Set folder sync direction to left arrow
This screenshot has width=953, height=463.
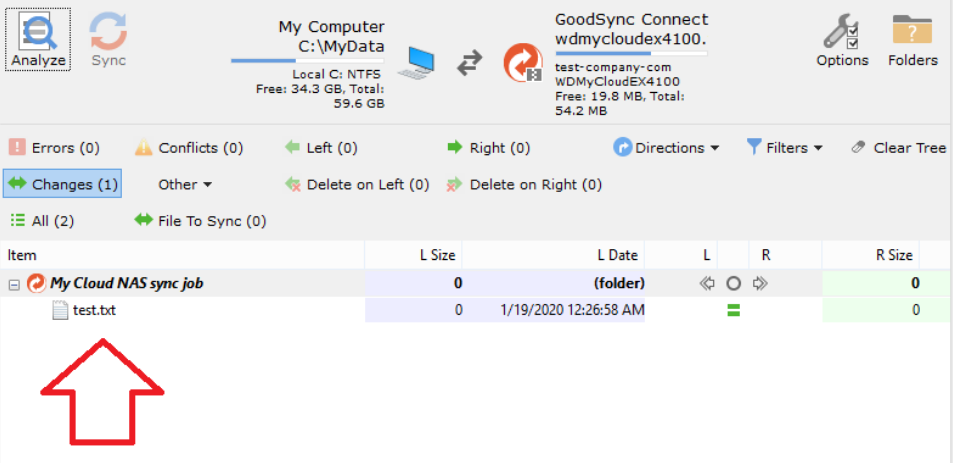click(707, 283)
